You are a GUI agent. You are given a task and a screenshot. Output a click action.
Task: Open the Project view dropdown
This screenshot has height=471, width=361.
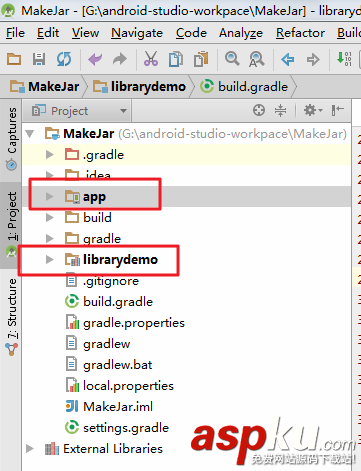79,111
